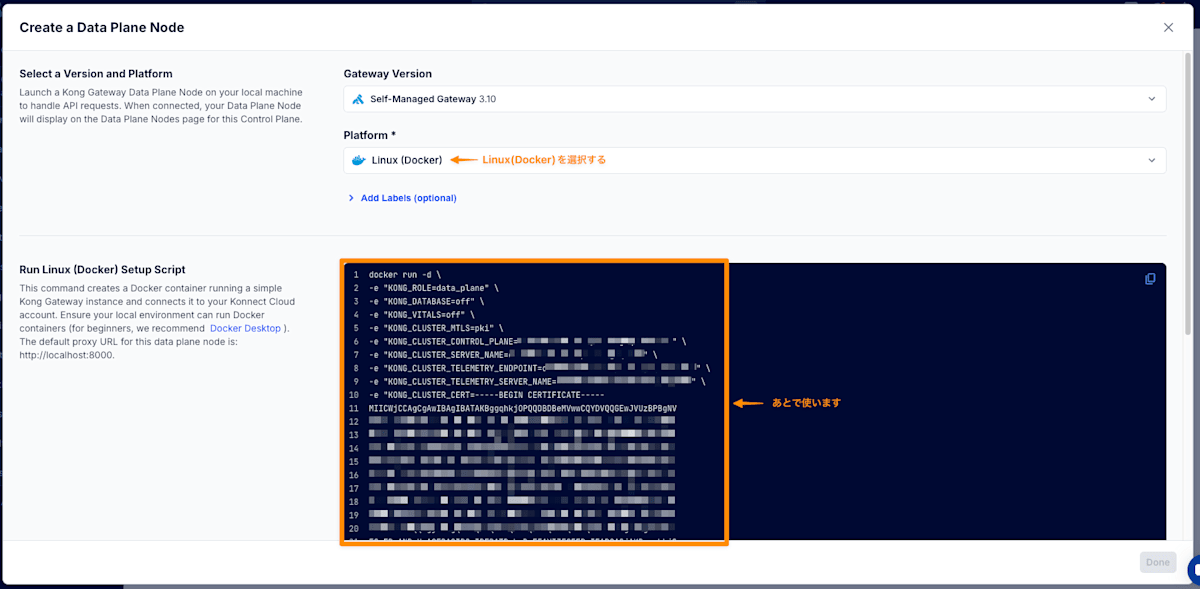Click the chevron arrow of the Gateway Version field
1200x589 pixels.
pos(1151,99)
